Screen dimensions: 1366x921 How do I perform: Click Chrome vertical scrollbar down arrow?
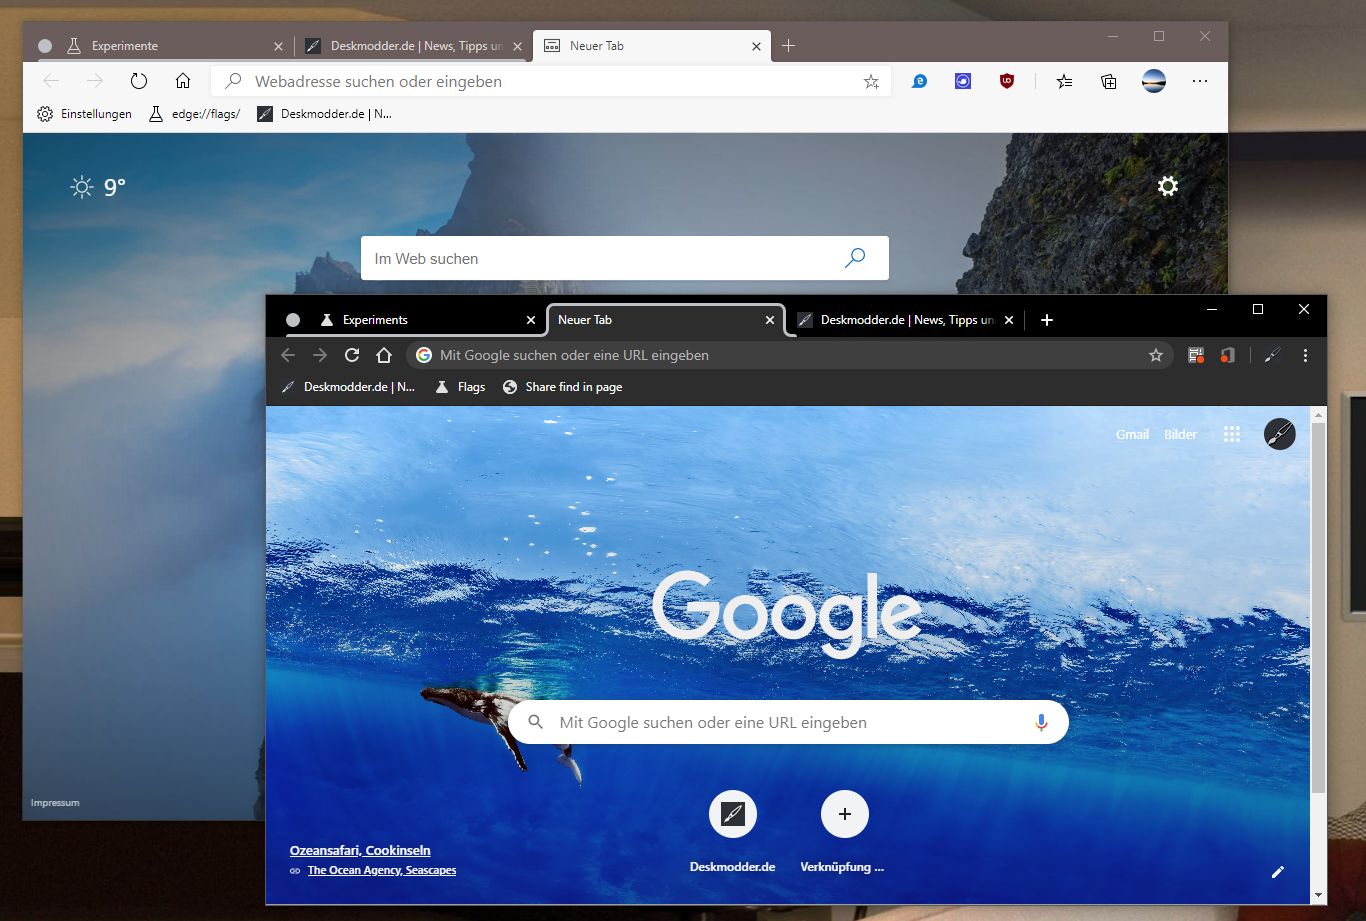point(1318,895)
